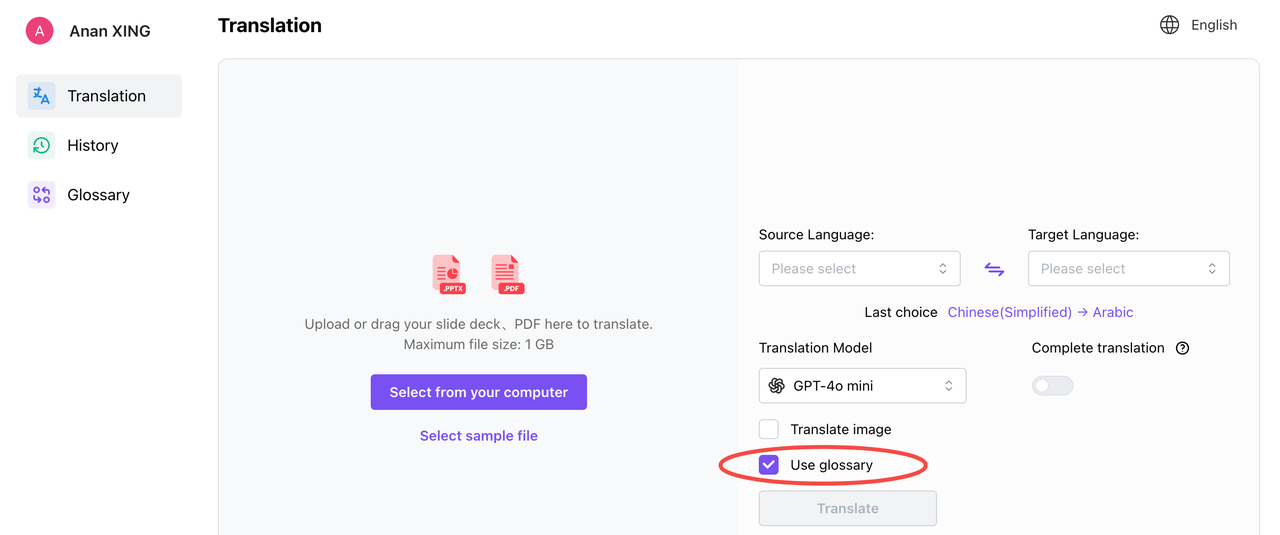This screenshot has width=1280, height=535.
Task: Open the Source Language dropdown
Action: tap(860, 269)
